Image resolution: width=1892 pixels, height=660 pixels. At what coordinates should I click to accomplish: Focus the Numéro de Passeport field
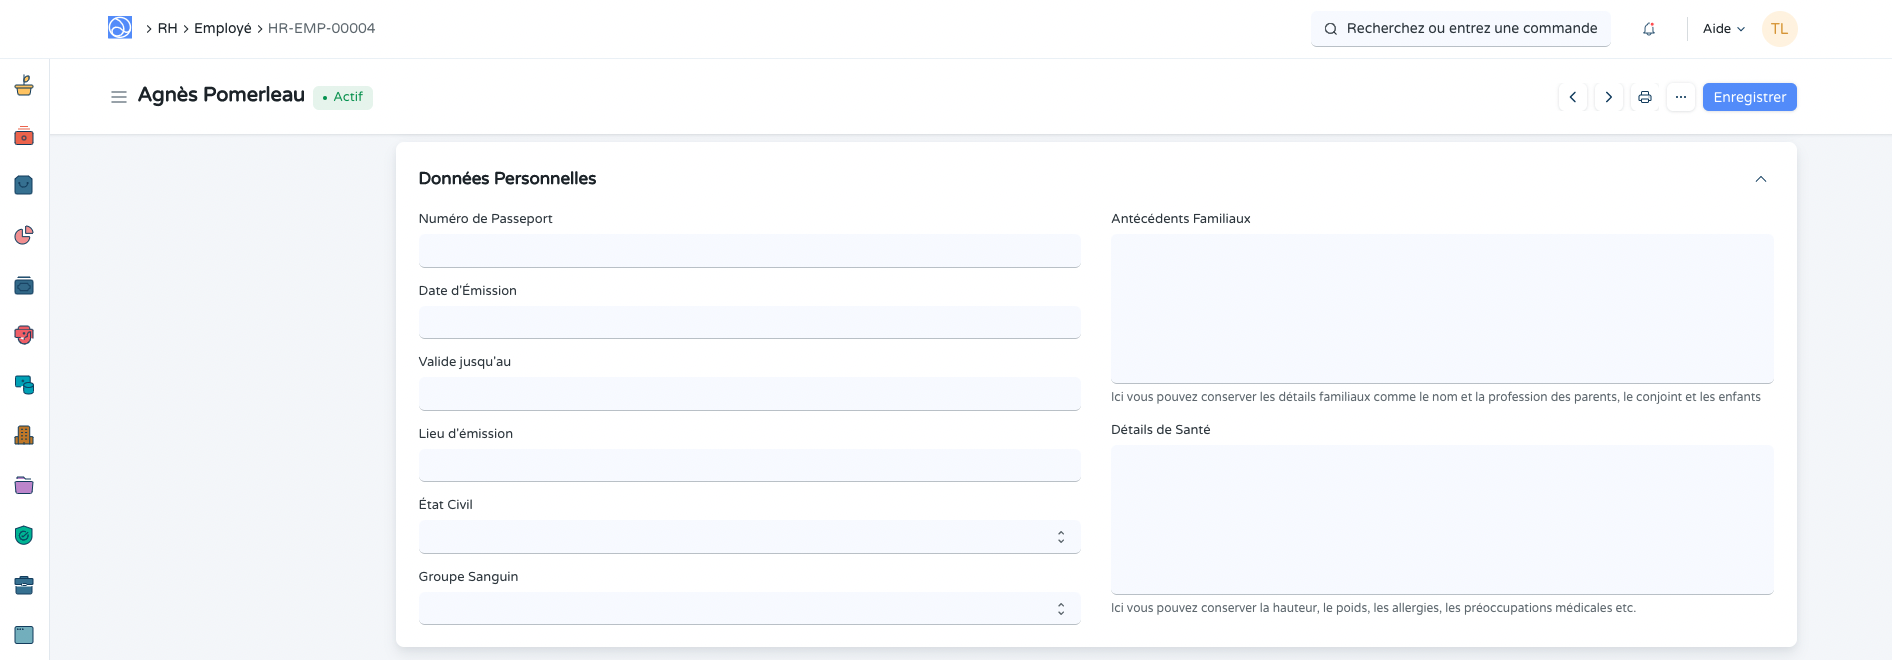pos(749,251)
